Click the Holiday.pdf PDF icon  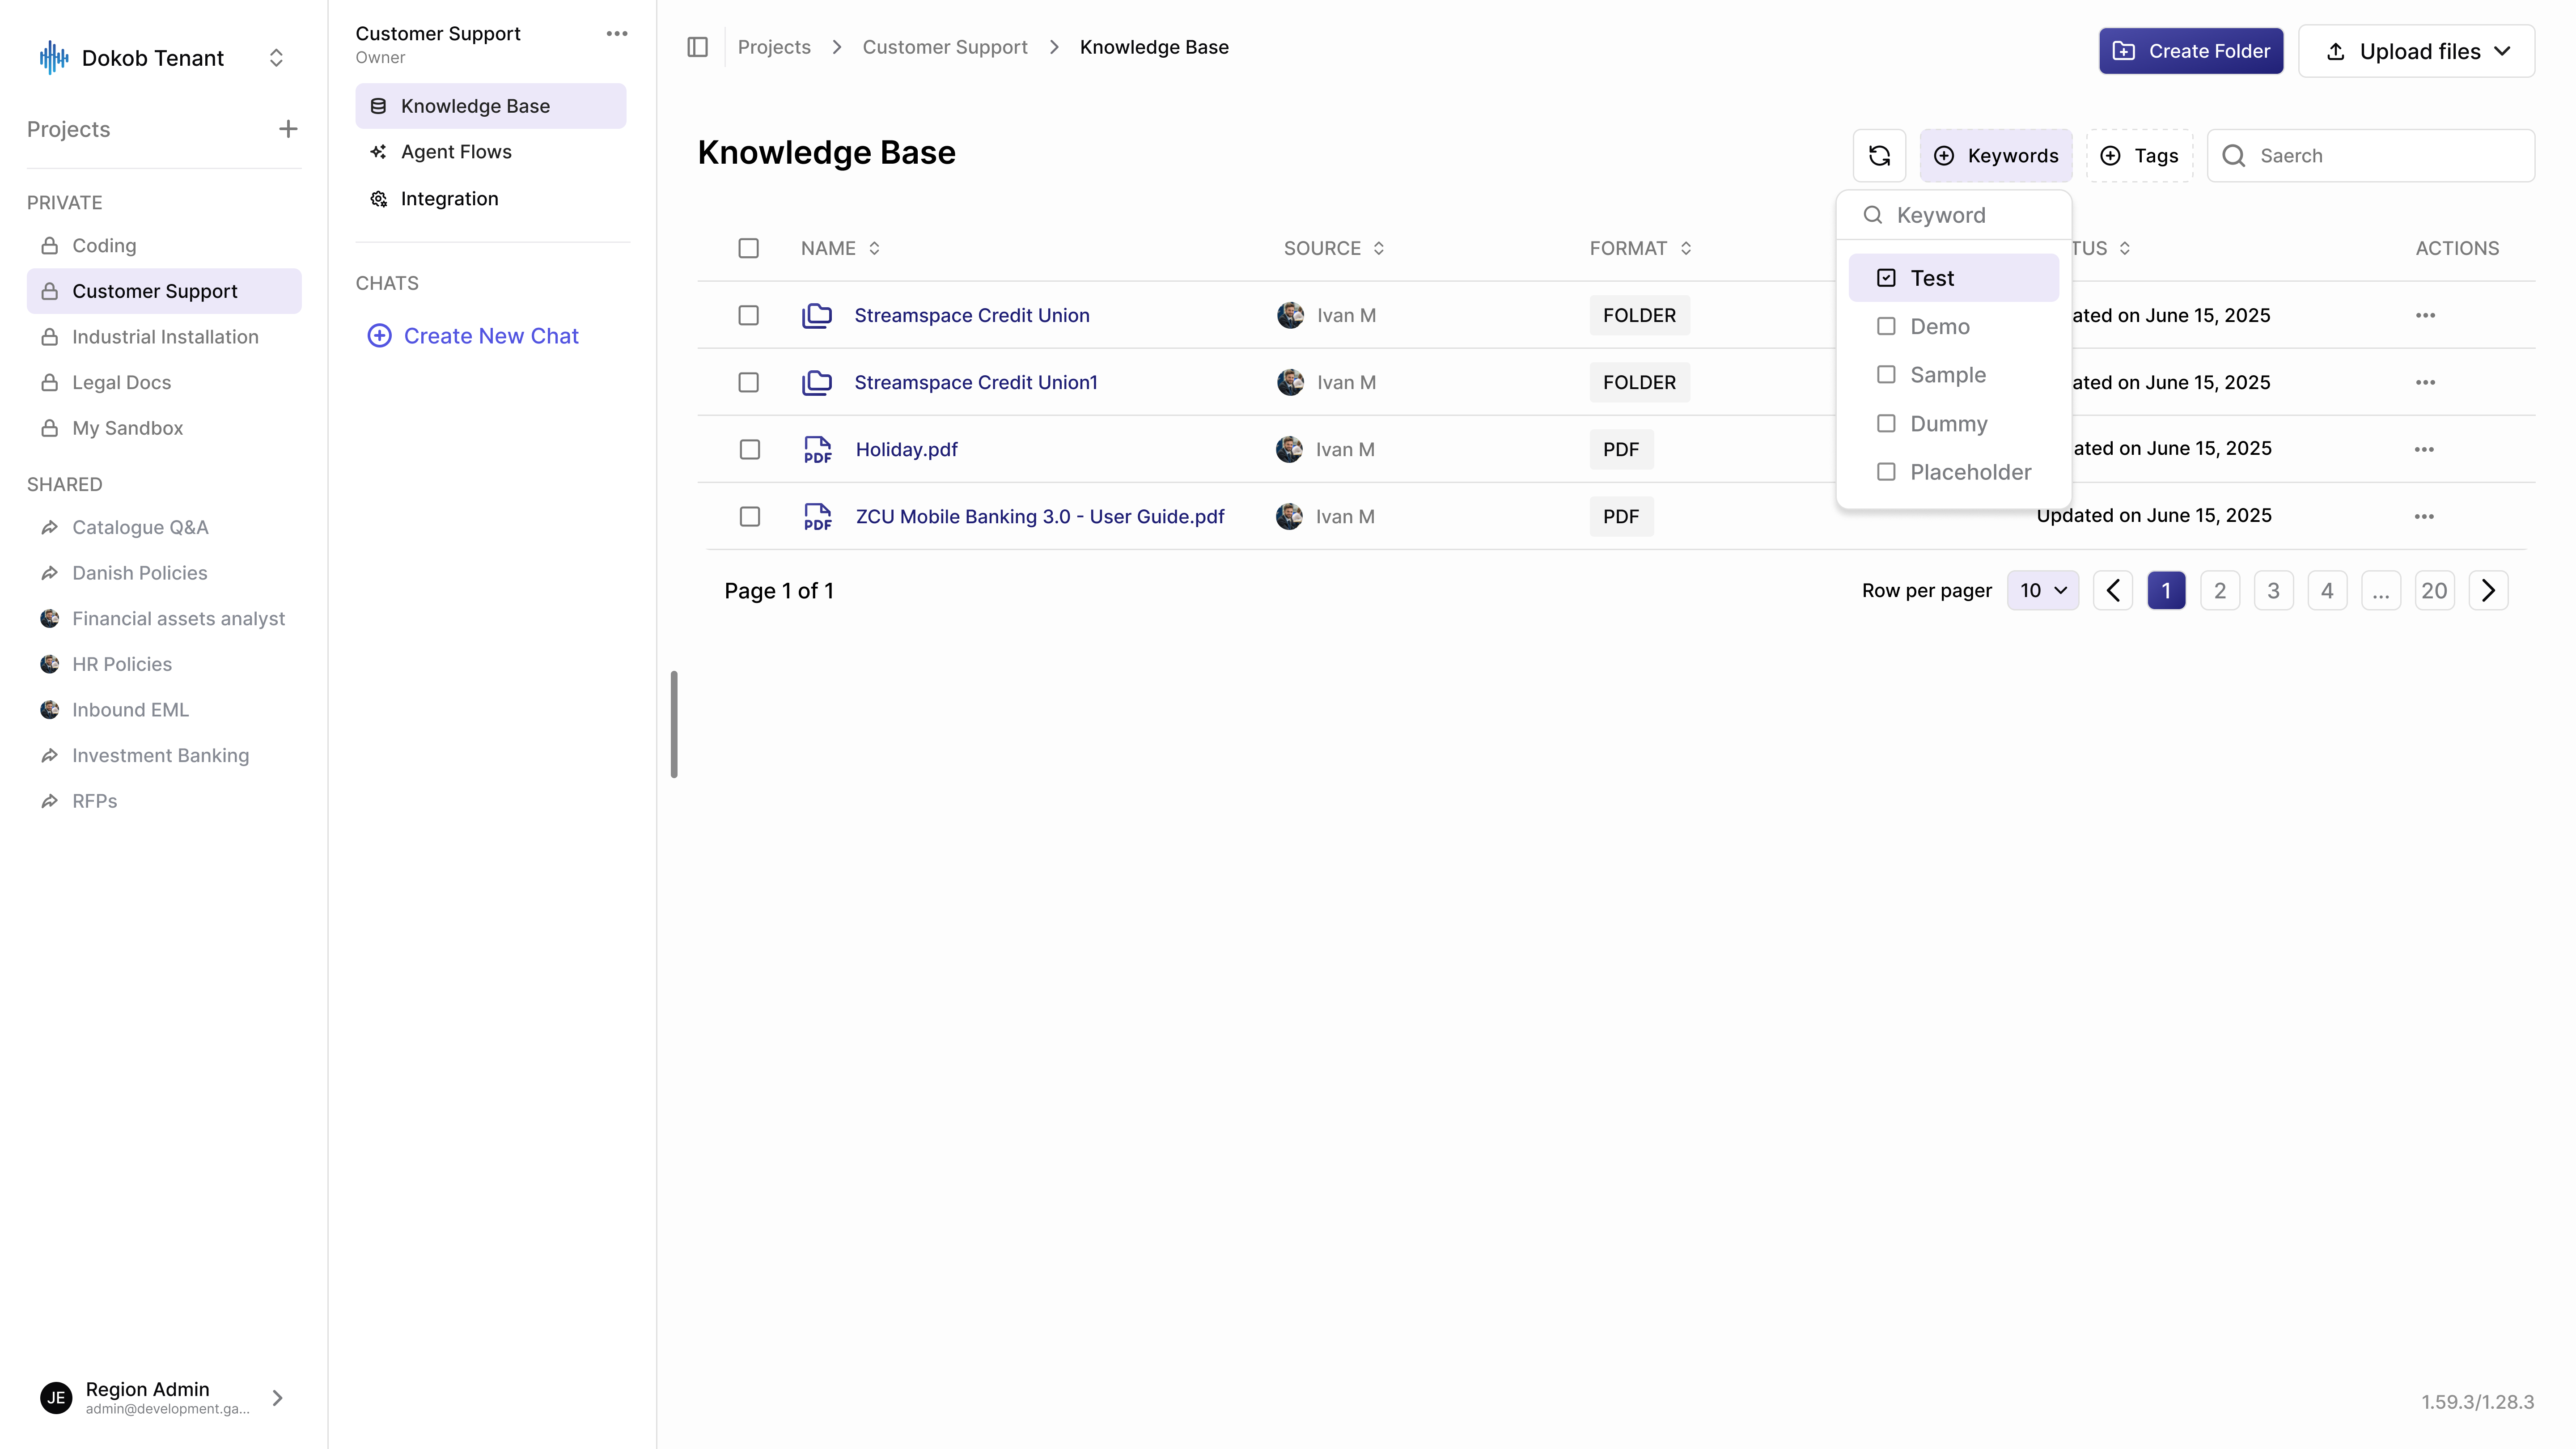[817, 449]
